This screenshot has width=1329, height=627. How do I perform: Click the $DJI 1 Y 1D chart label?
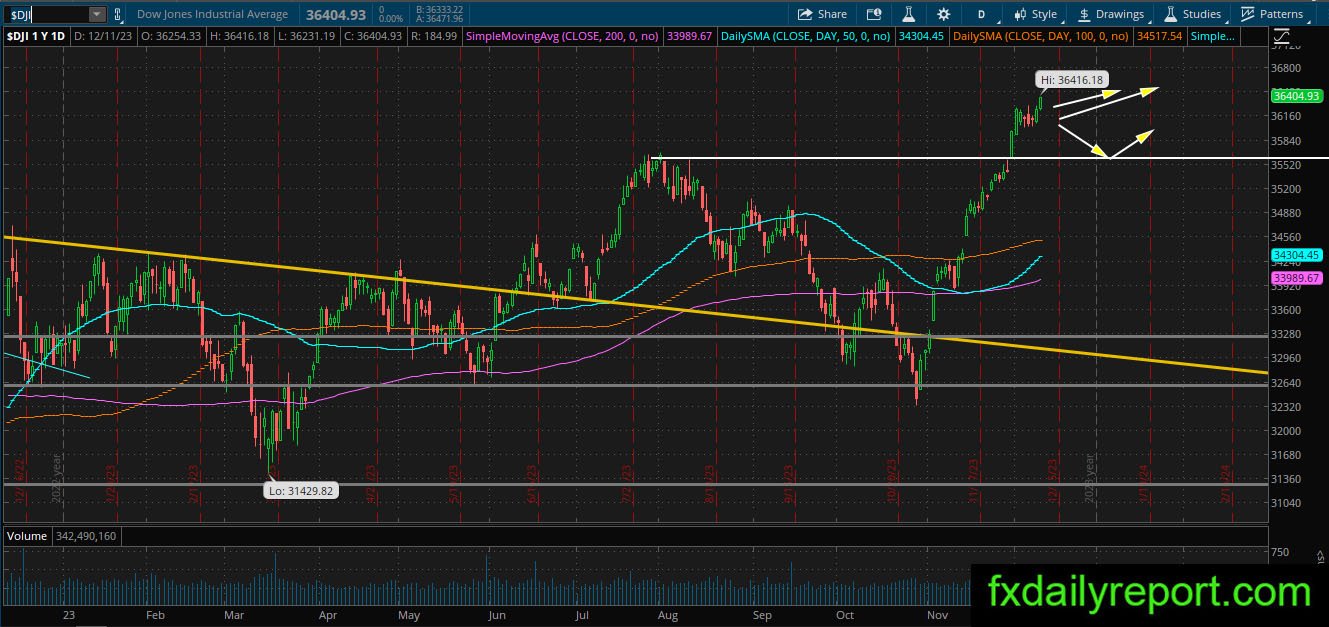click(x=37, y=36)
